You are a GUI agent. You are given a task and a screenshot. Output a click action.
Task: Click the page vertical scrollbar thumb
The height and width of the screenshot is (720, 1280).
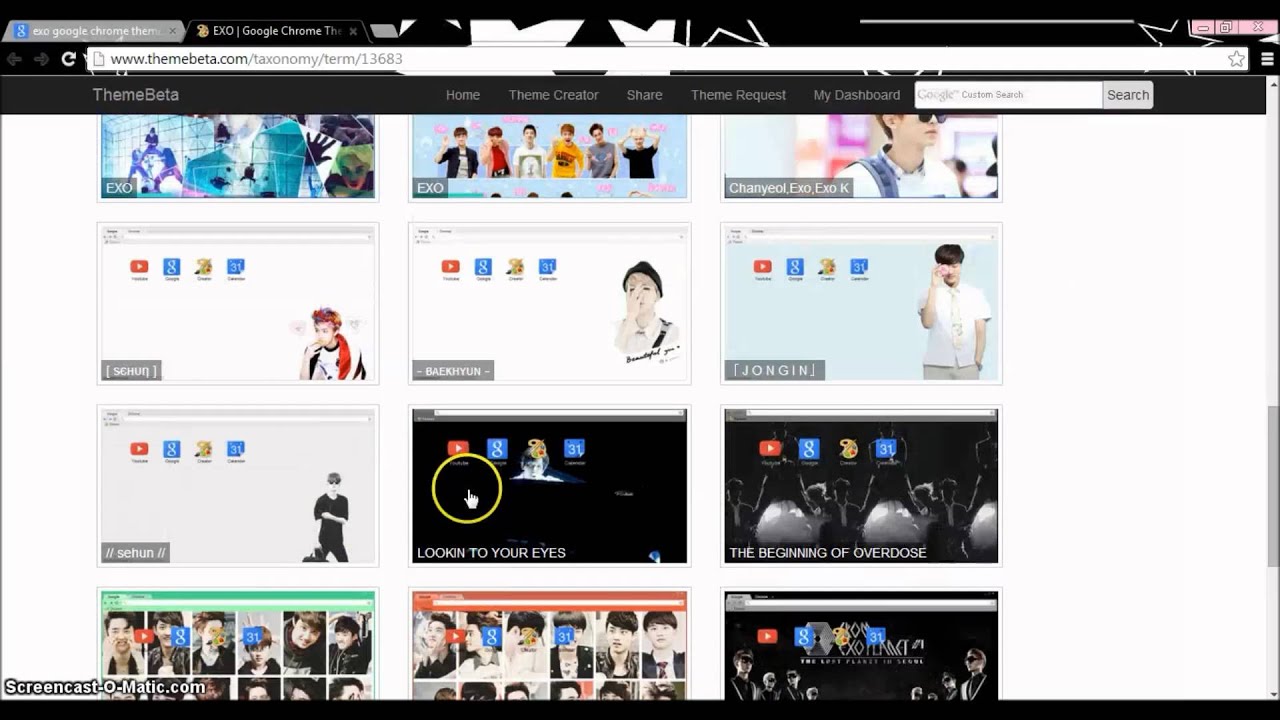[x=1273, y=487]
